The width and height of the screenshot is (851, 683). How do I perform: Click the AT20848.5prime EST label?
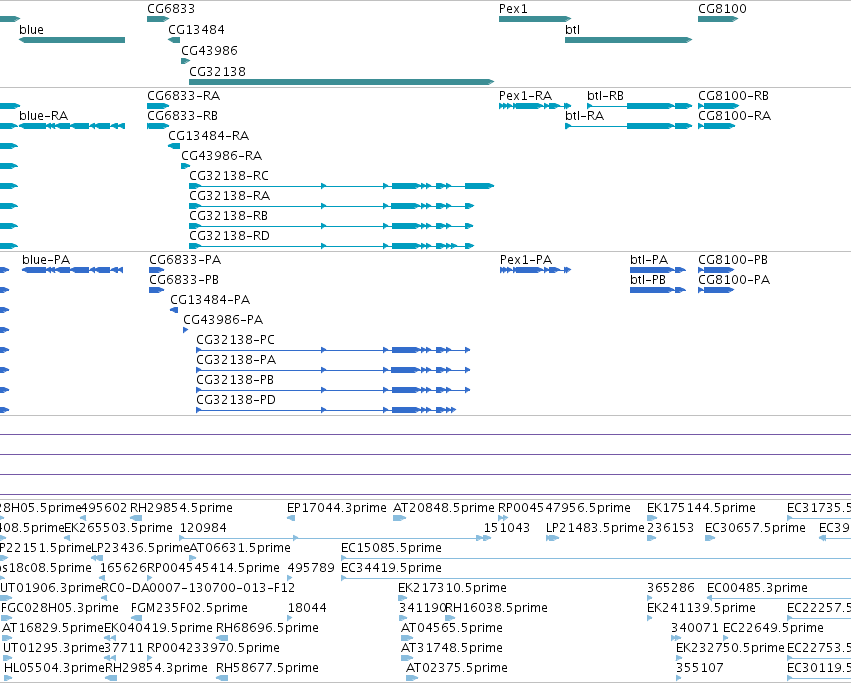(x=444, y=508)
